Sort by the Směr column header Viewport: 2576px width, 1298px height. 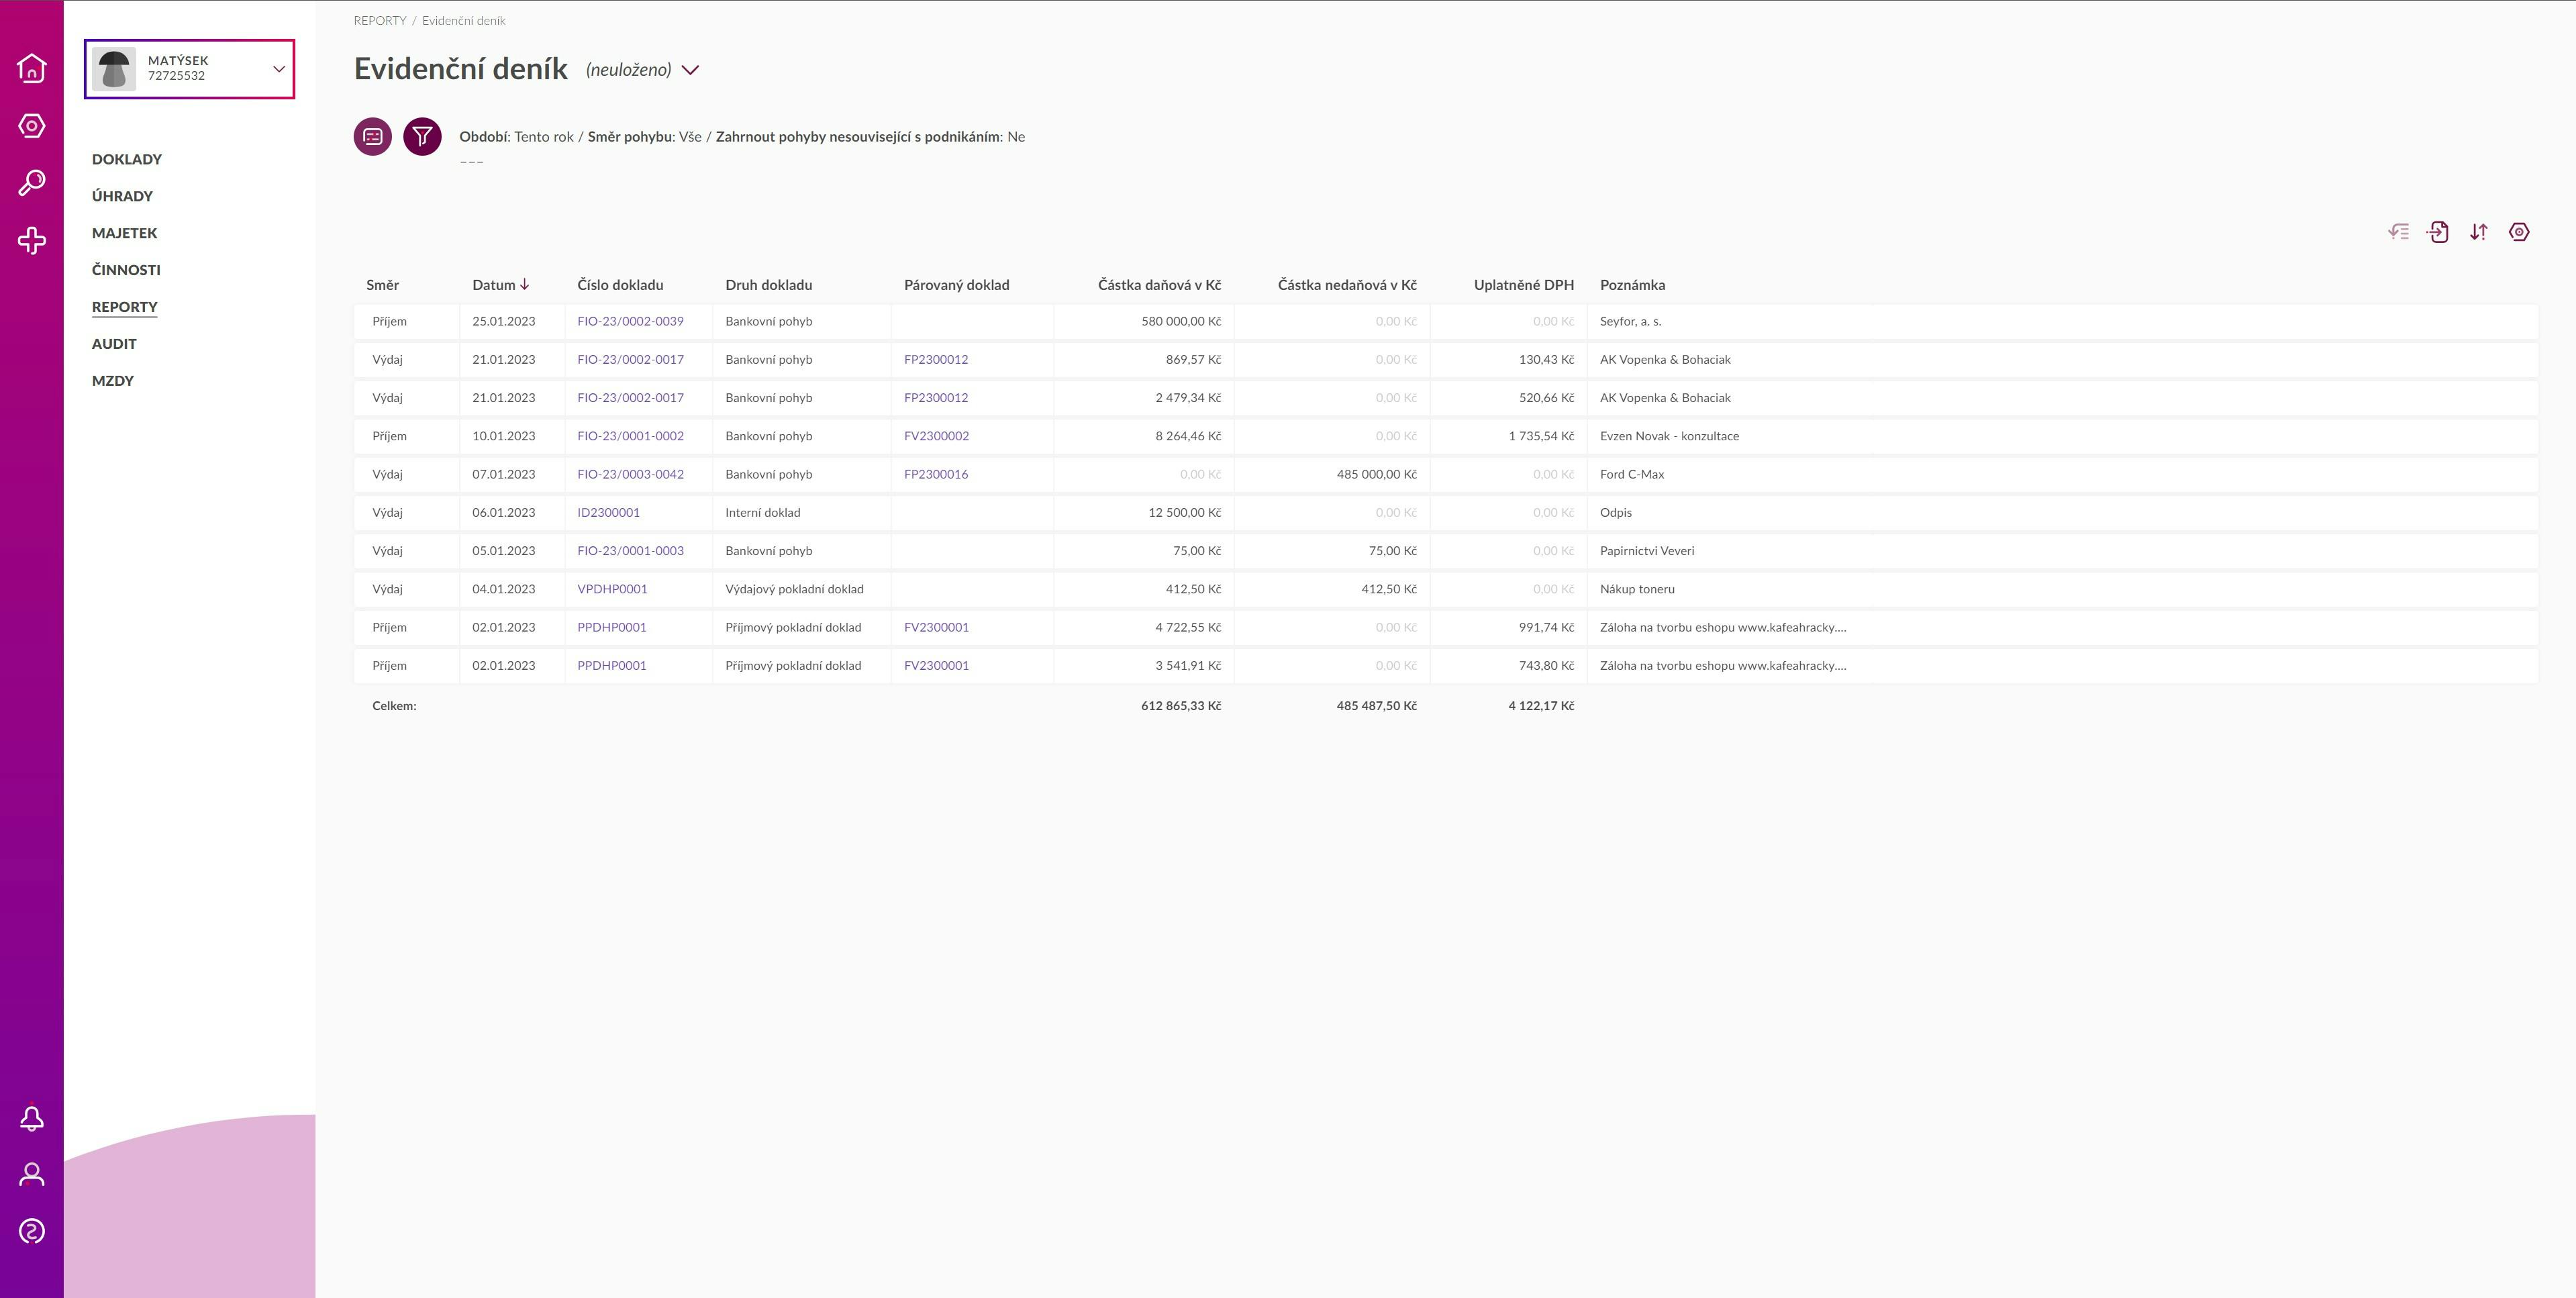tap(382, 285)
